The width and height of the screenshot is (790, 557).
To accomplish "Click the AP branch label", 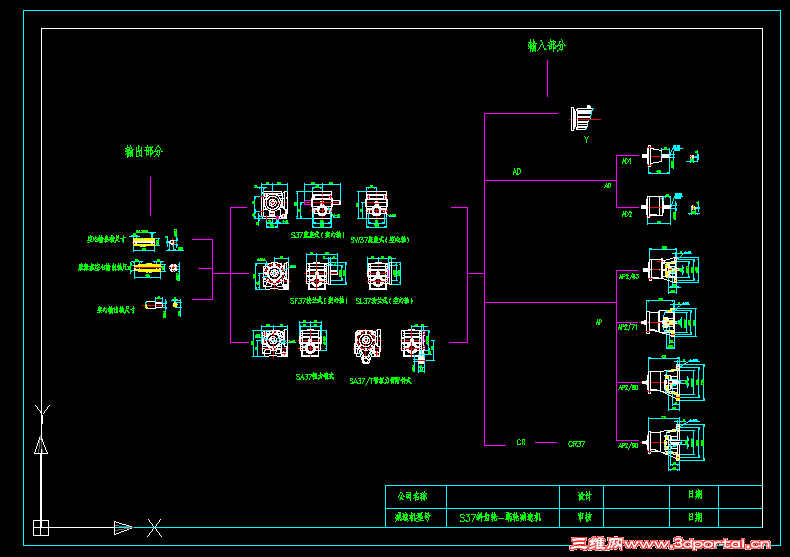I will coord(599,322).
